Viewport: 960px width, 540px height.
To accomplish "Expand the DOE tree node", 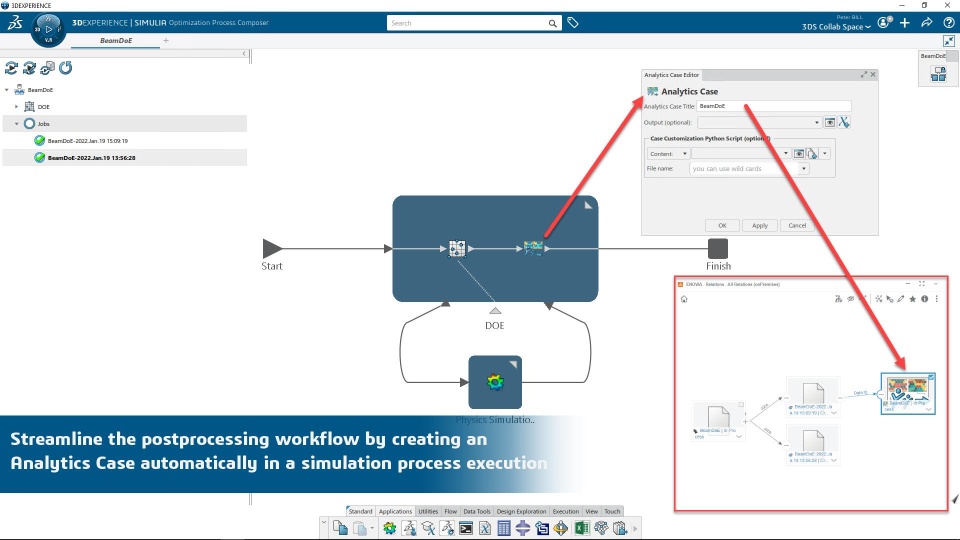I will [17, 107].
